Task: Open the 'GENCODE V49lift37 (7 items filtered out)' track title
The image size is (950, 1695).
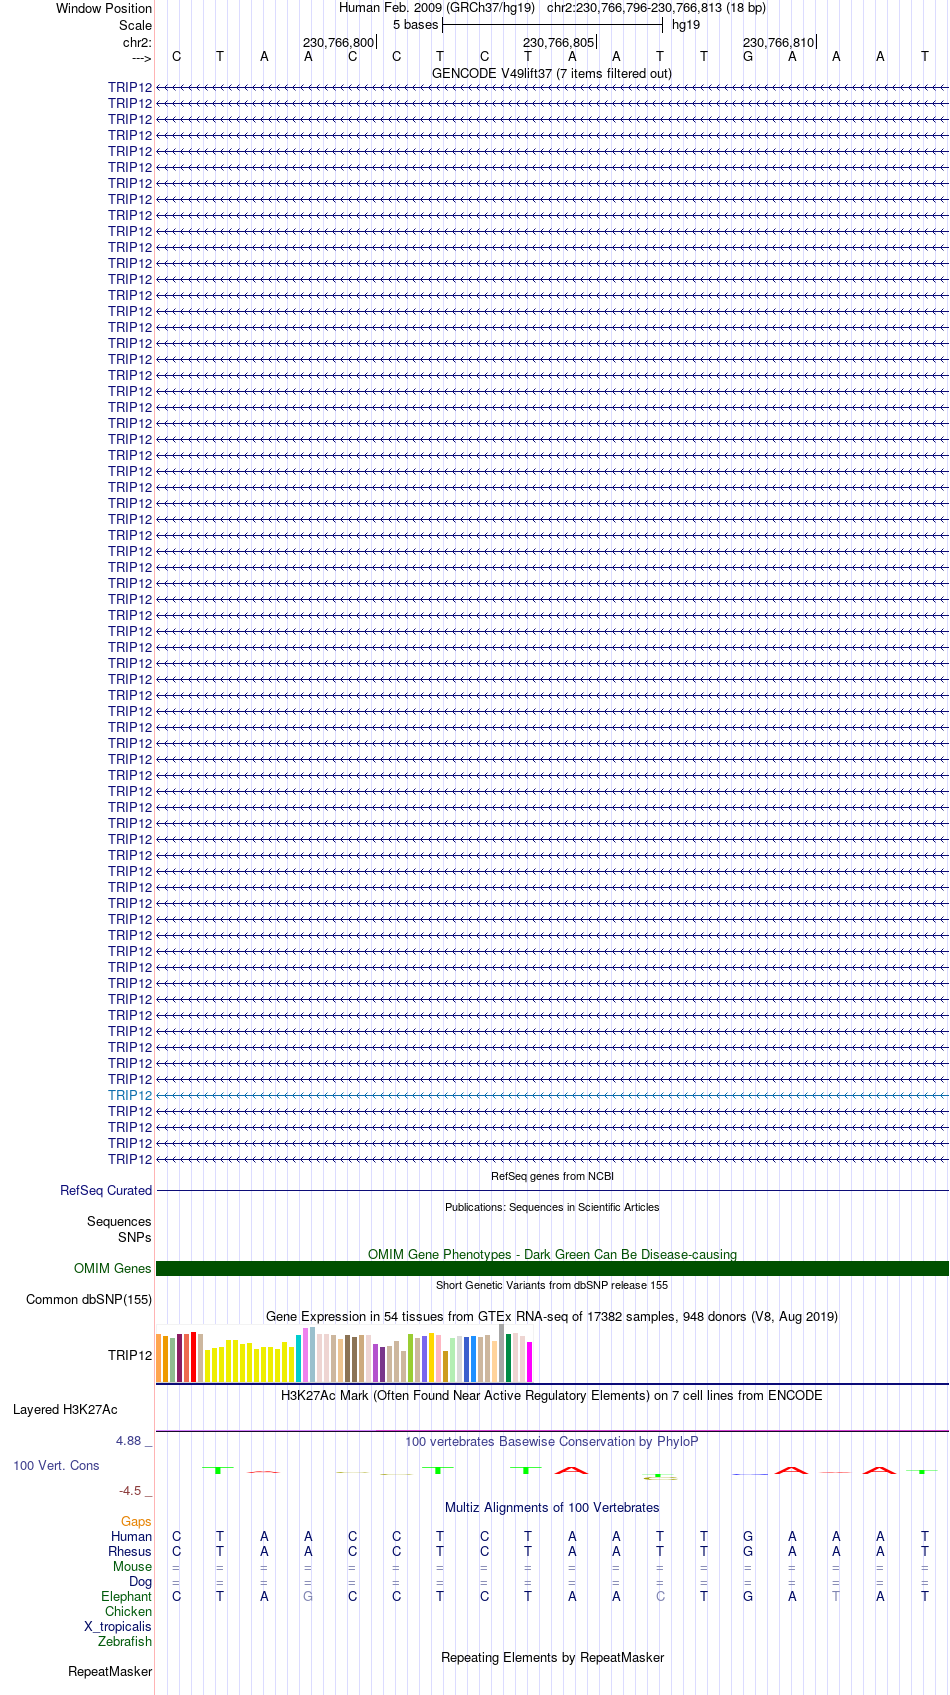Action: coord(552,73)
